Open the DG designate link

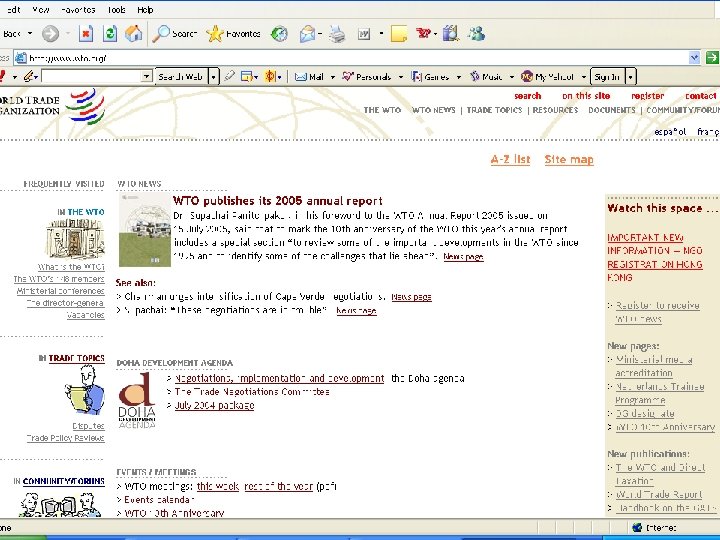tap(645, 414)
